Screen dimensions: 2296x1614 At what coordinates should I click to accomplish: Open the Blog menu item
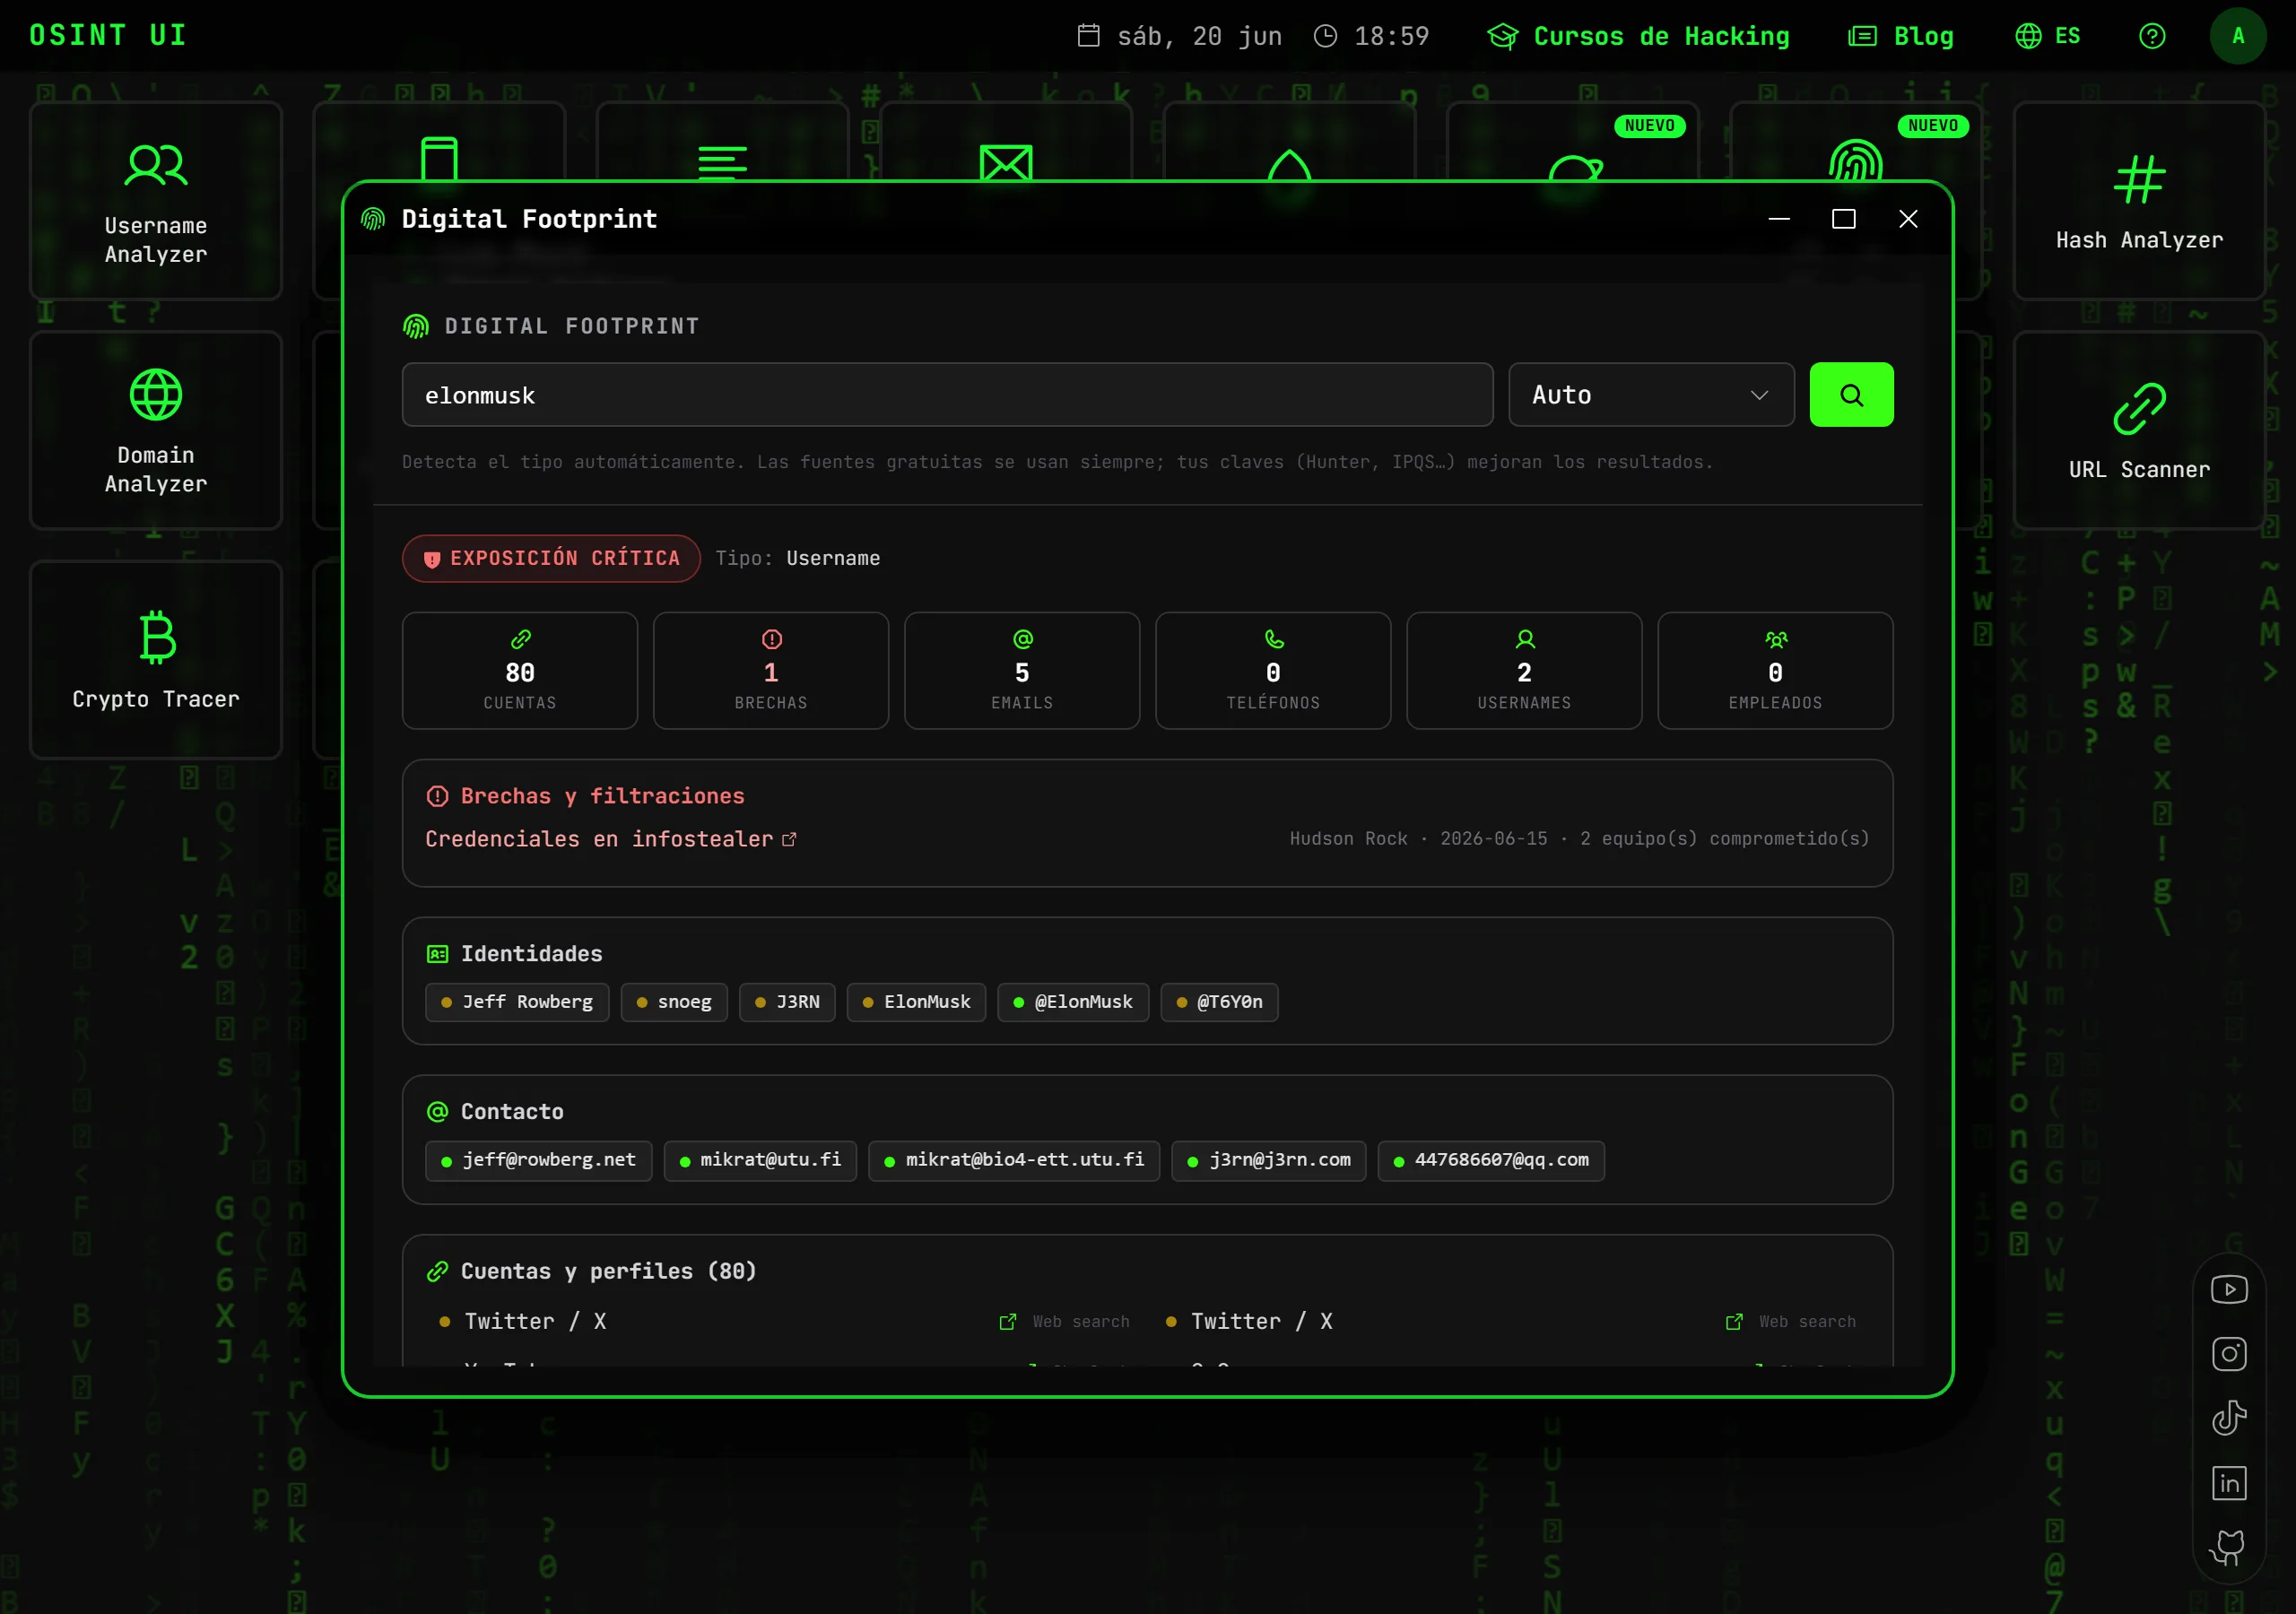point(1900,36)
